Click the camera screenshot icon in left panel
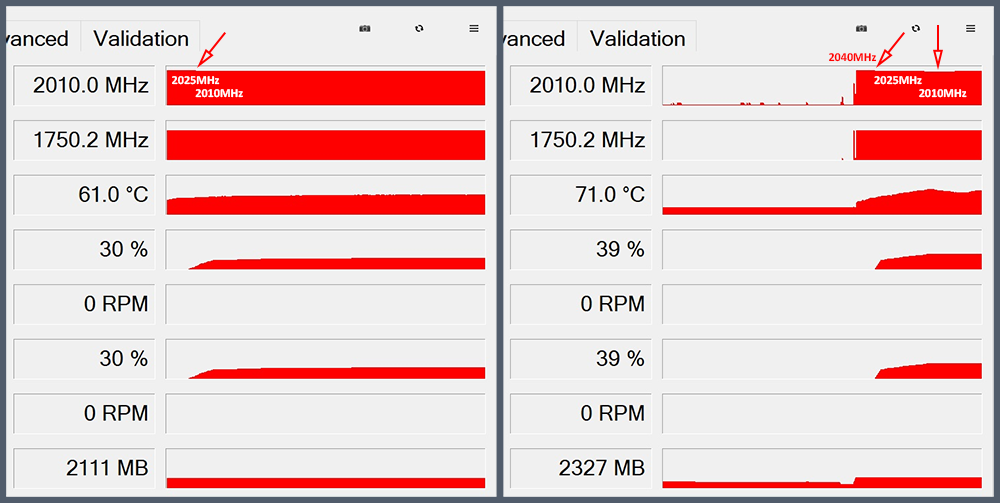This screenshot has width=1000, height=503. tap(365, 29)
